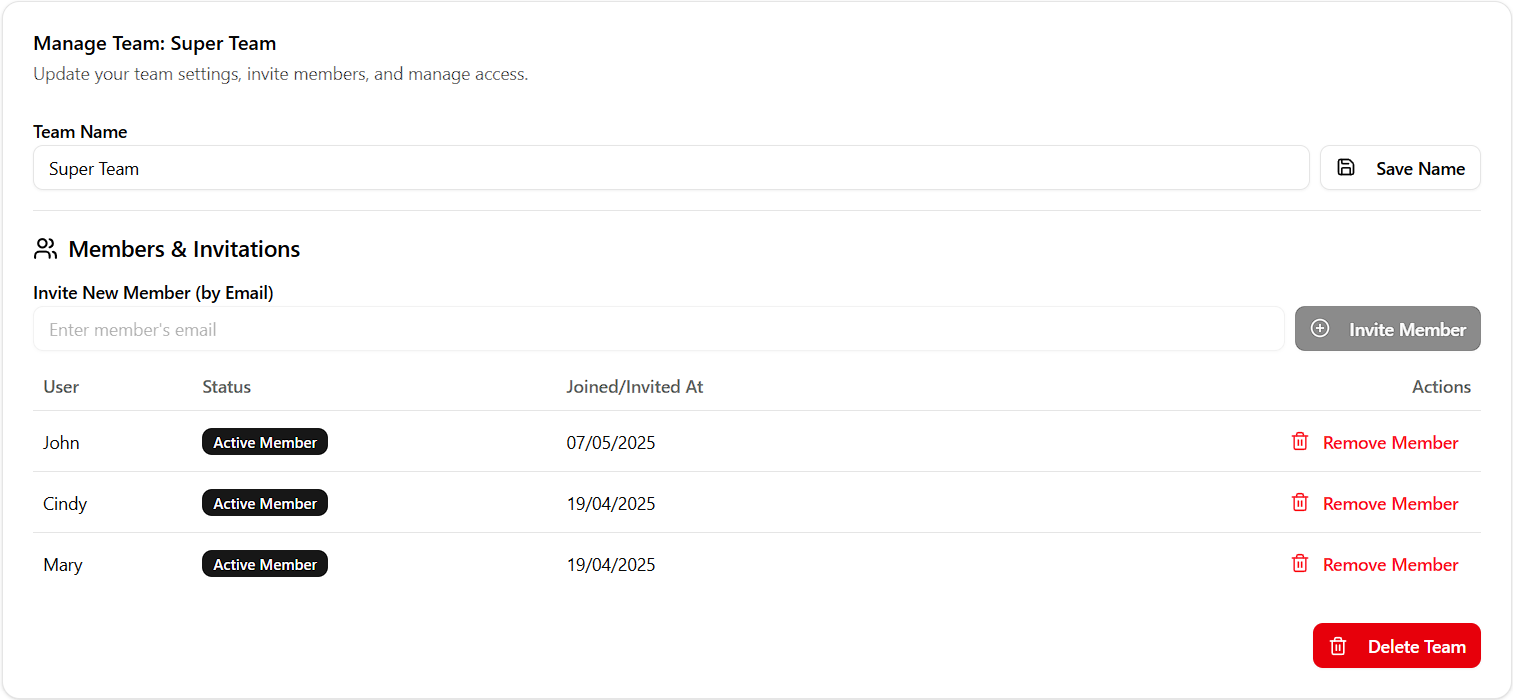The height and width of the screenshot is (700, 1513).
Task: Click Mary's Active Member status badge
Action: point(265,564)
